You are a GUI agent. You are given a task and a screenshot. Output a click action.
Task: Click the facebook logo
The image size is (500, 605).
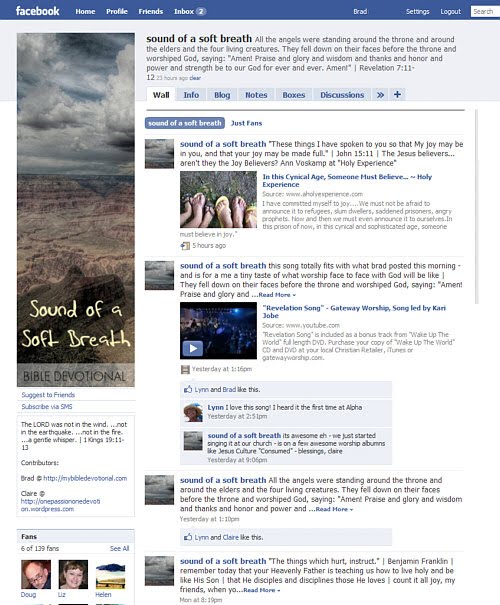click(37, 11)
